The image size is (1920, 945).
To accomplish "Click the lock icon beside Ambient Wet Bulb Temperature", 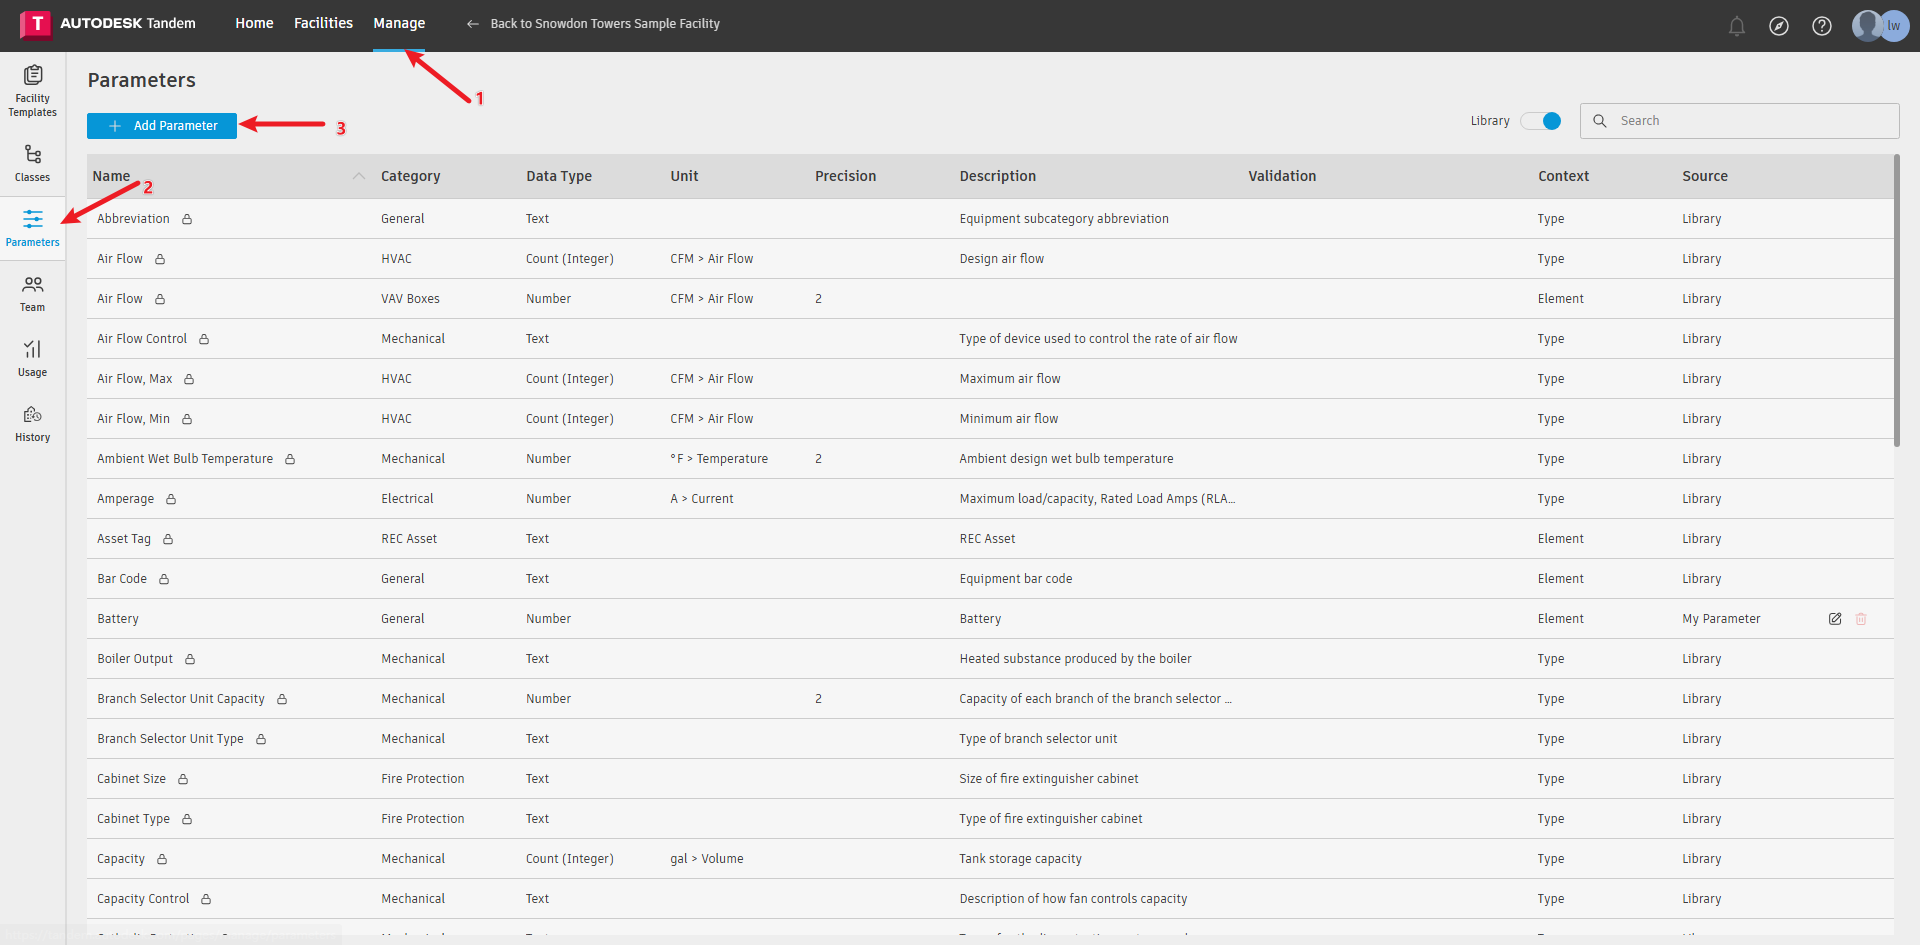I will point(290,459).
